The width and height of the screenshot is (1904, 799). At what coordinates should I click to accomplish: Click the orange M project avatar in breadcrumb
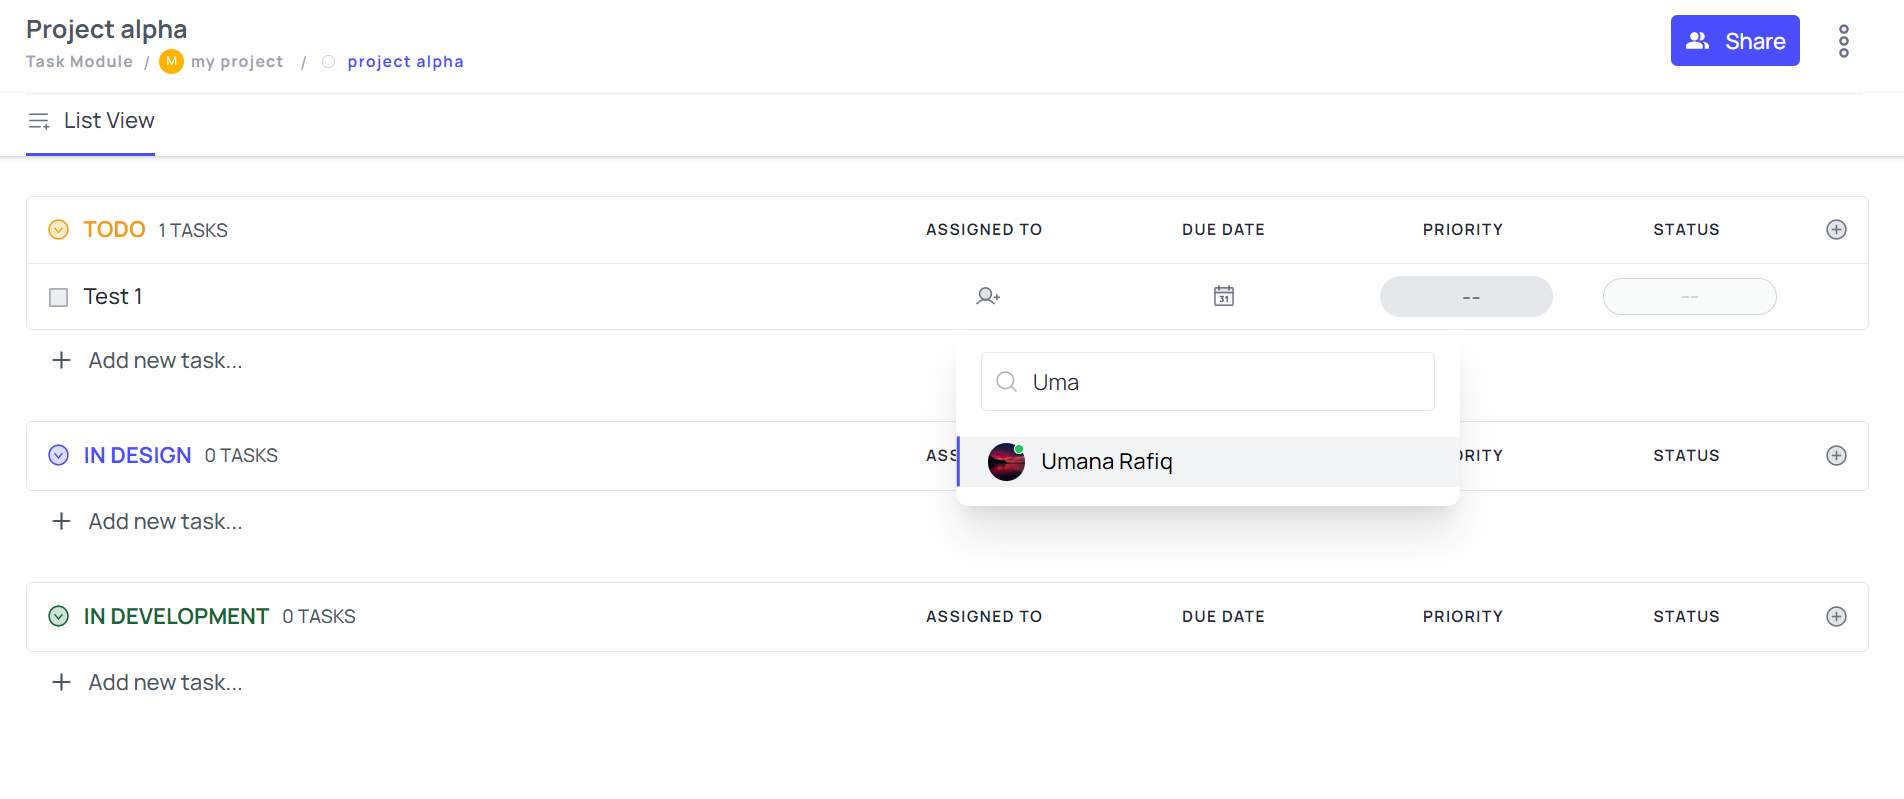coord(171,62)
